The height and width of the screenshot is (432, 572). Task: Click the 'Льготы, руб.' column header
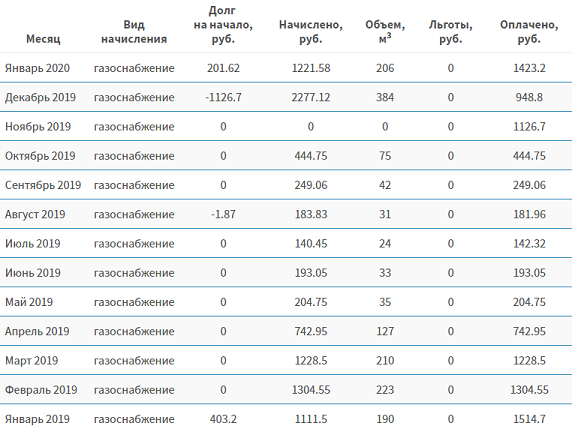451,32
